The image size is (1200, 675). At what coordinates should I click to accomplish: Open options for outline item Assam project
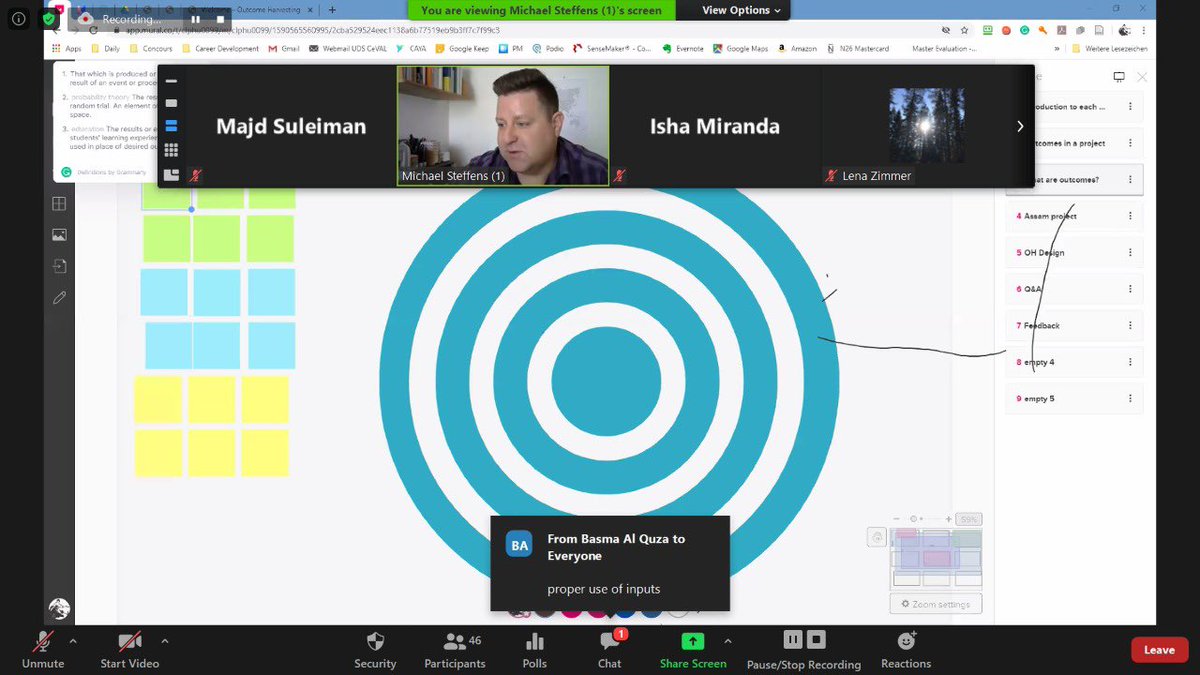(x=1130, y=216)
